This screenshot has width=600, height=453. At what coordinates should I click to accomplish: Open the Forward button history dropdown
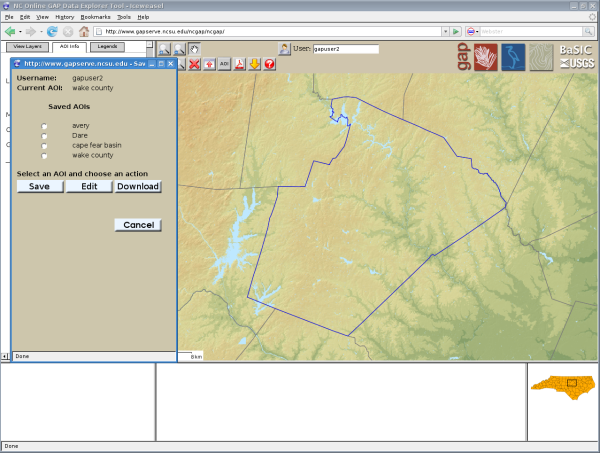point(41,31)
